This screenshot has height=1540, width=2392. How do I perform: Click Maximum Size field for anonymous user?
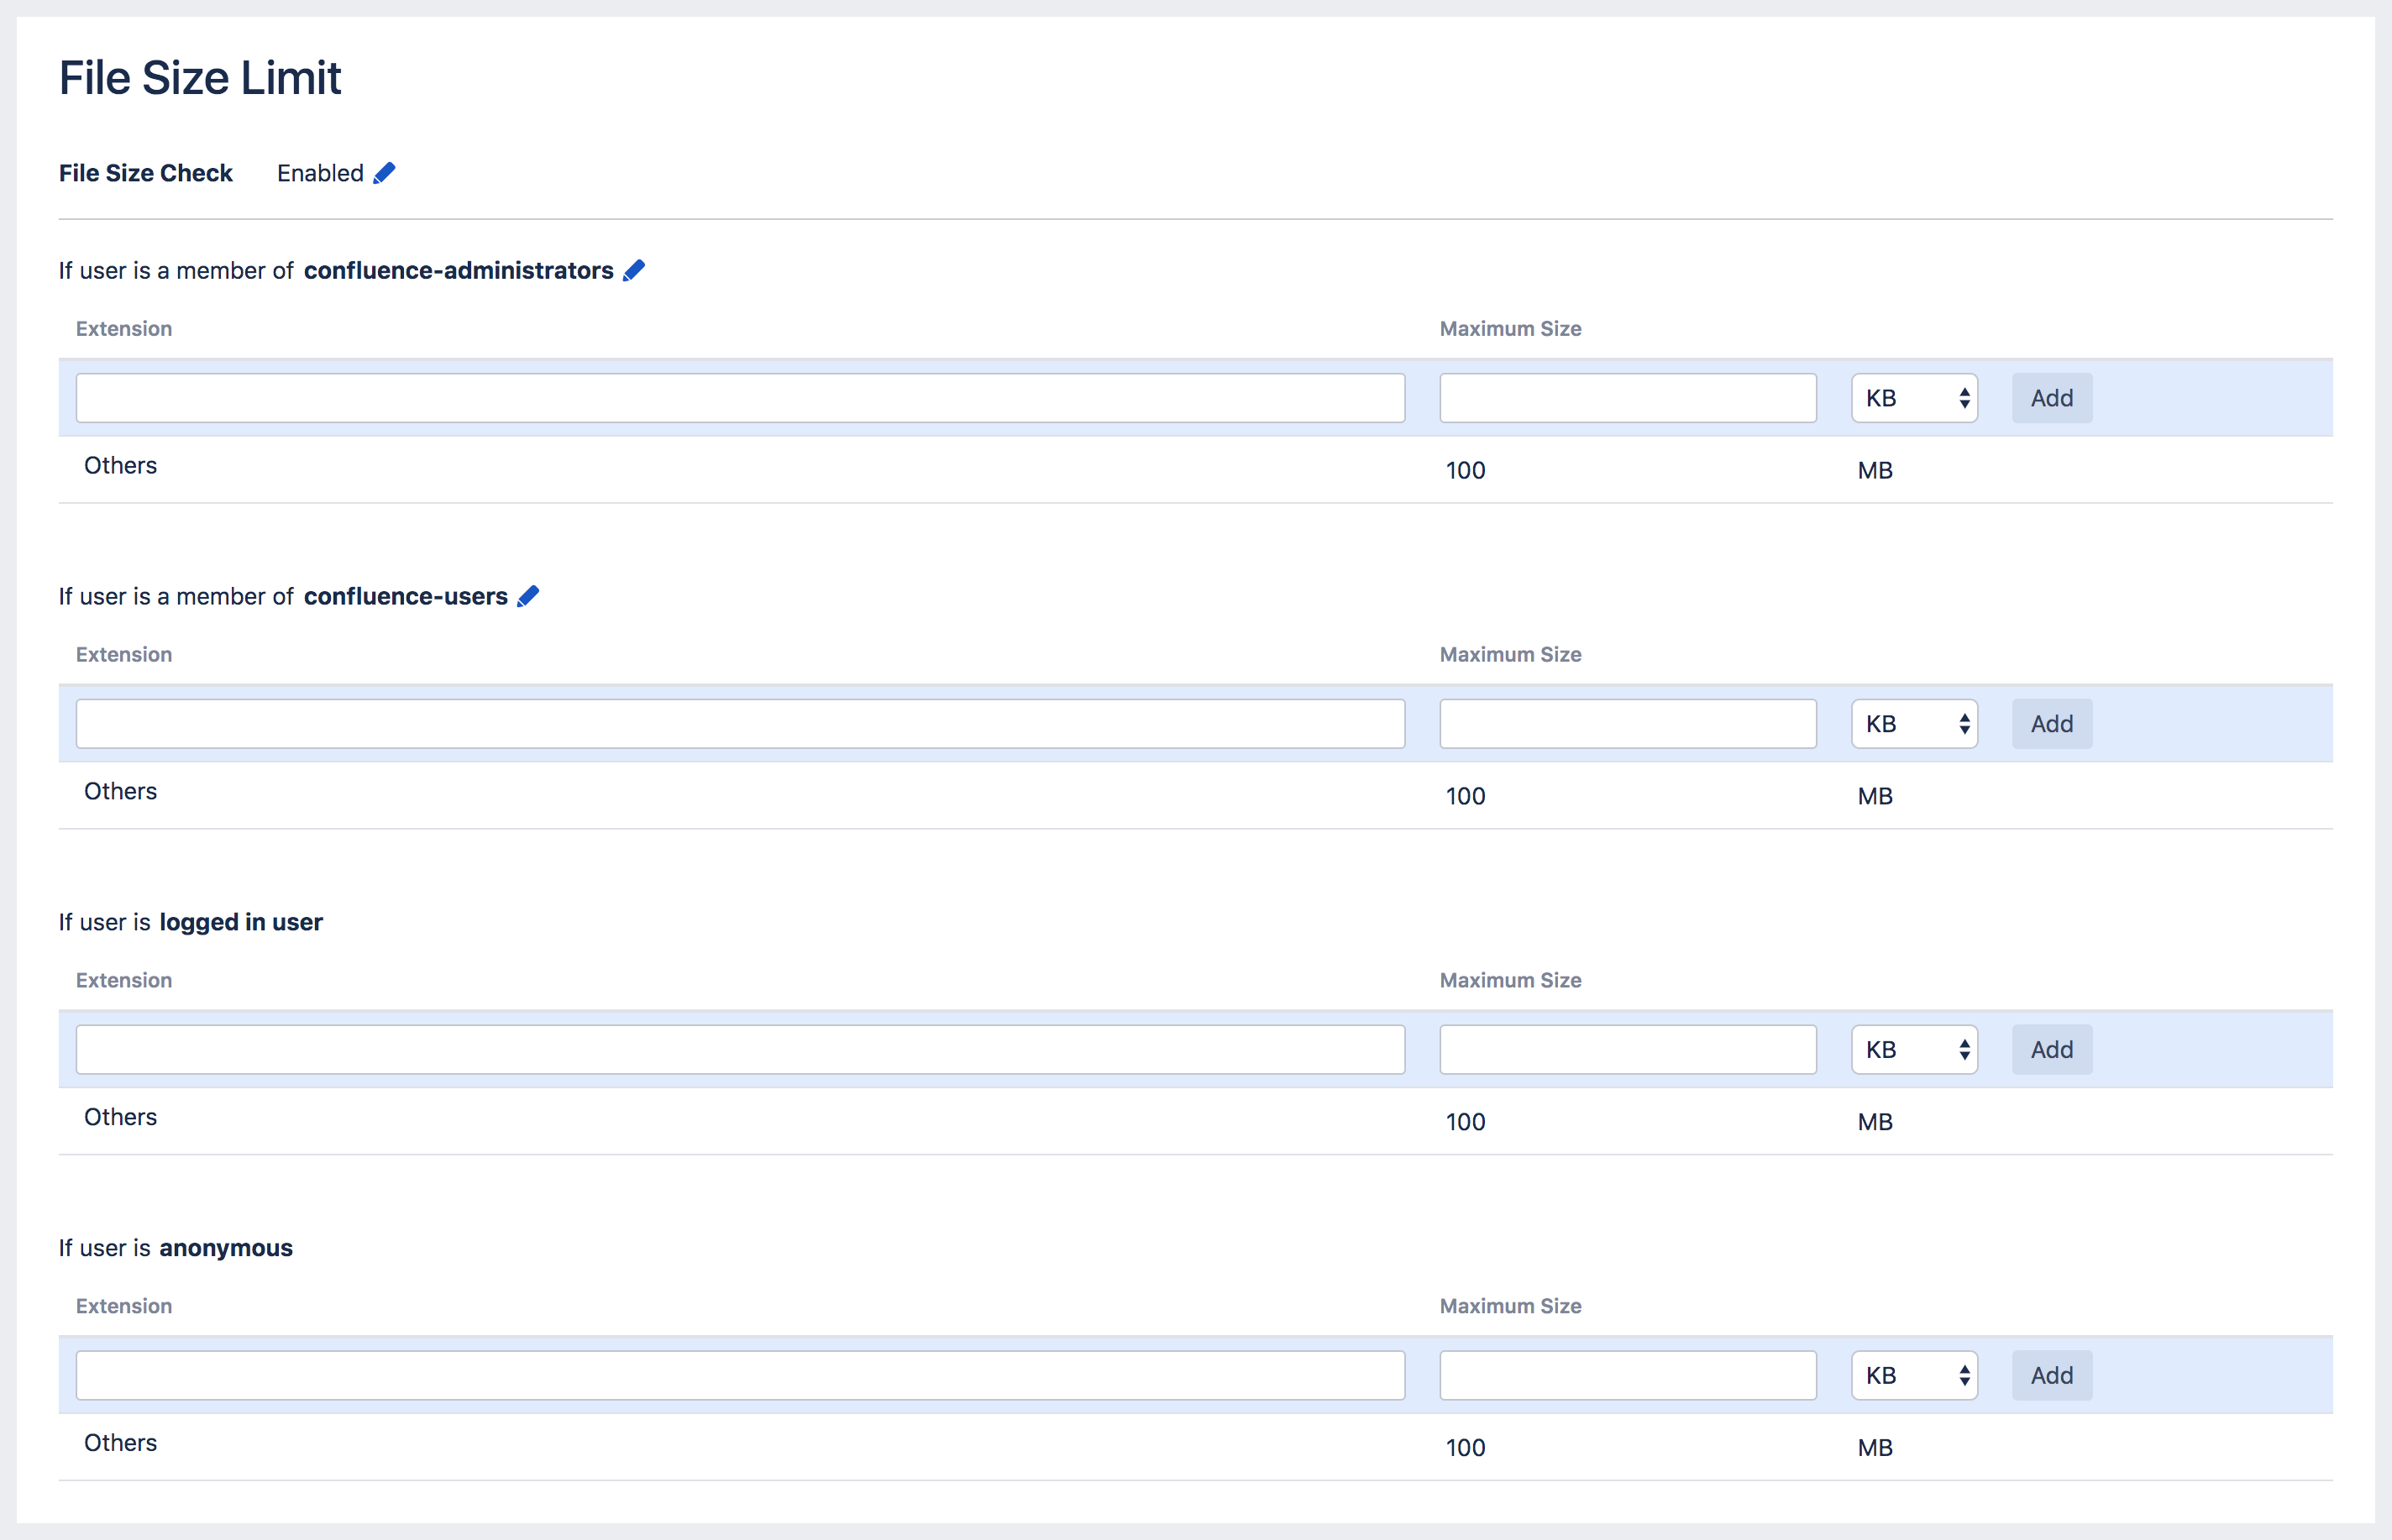1627,1376
